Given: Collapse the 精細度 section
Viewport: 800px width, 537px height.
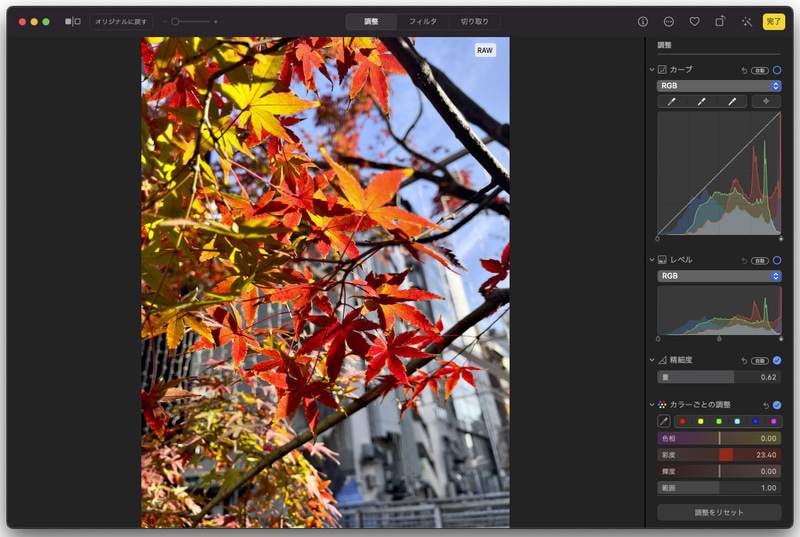Looking at the screenshot, I should tap(652, 360).
